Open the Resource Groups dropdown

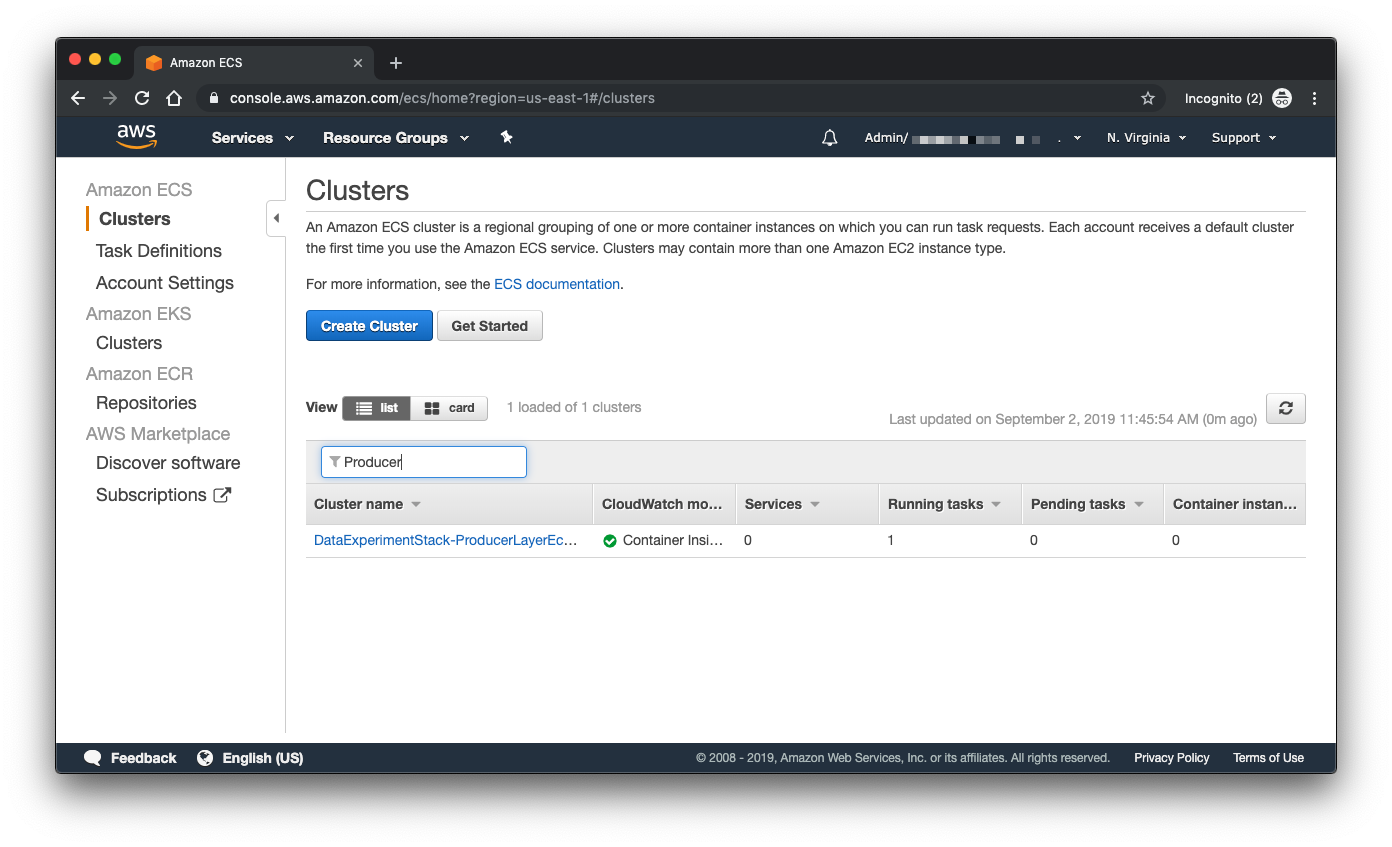pyautogui.click(x=396, y=138)
